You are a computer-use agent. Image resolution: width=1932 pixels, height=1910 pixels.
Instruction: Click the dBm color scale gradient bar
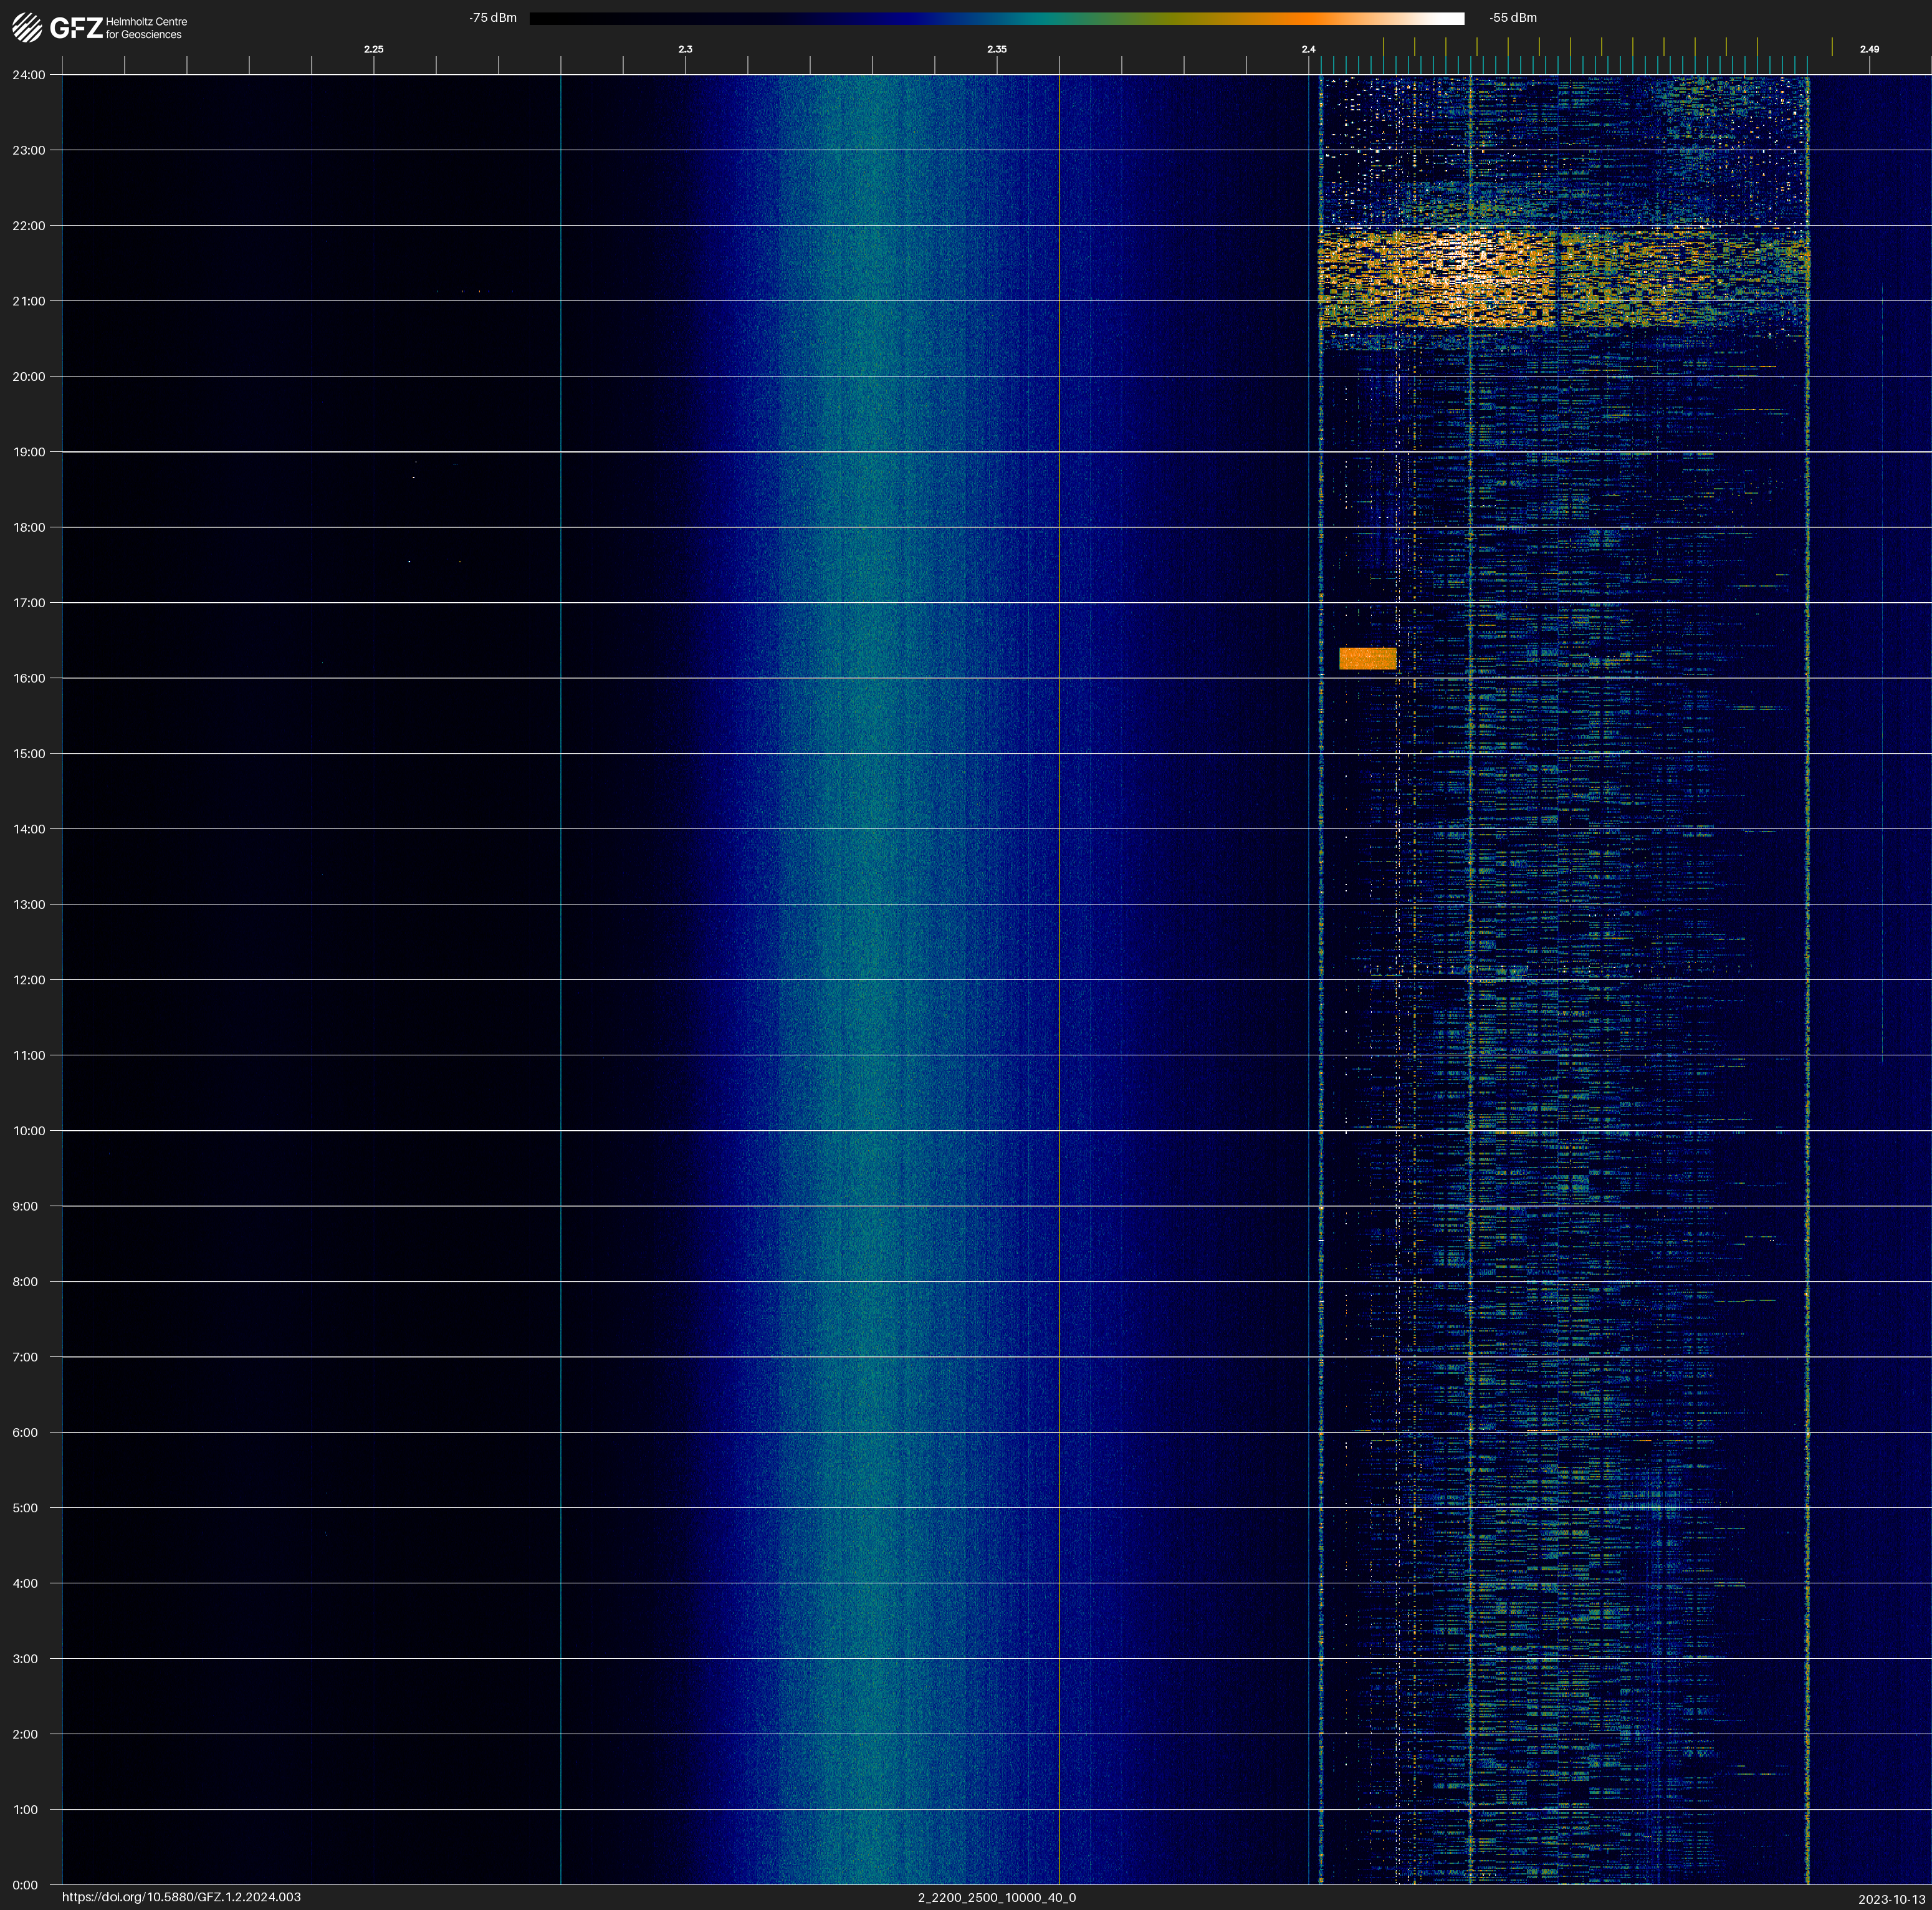pos(996,18)
